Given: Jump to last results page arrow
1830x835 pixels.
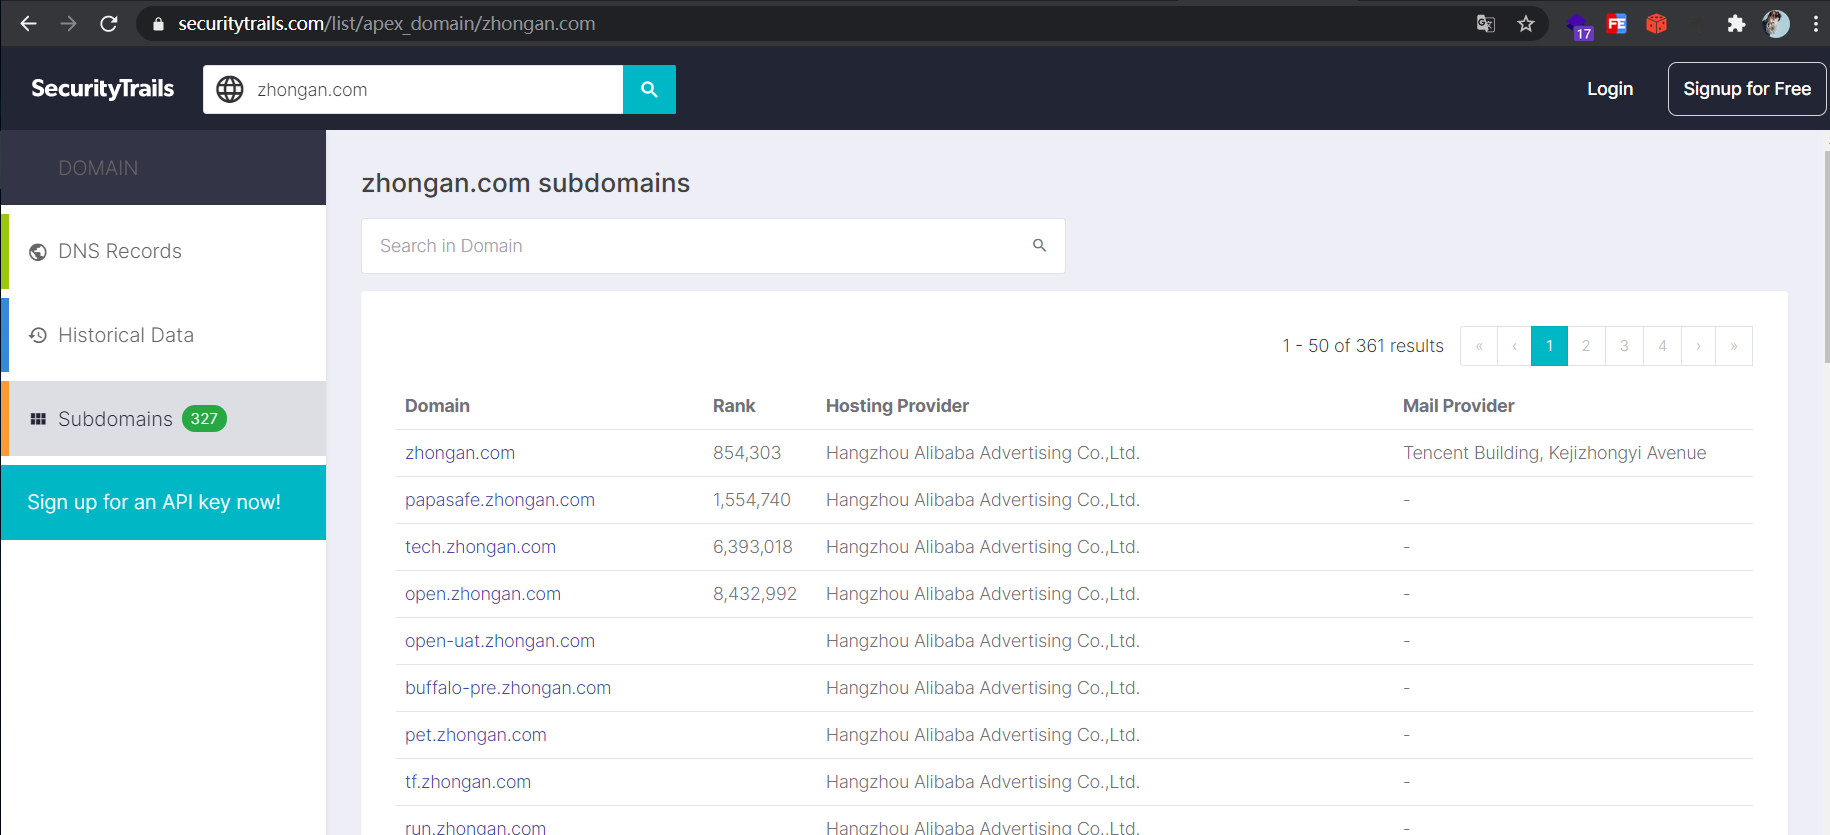Looking at the screenshot, I should 1734,346.
